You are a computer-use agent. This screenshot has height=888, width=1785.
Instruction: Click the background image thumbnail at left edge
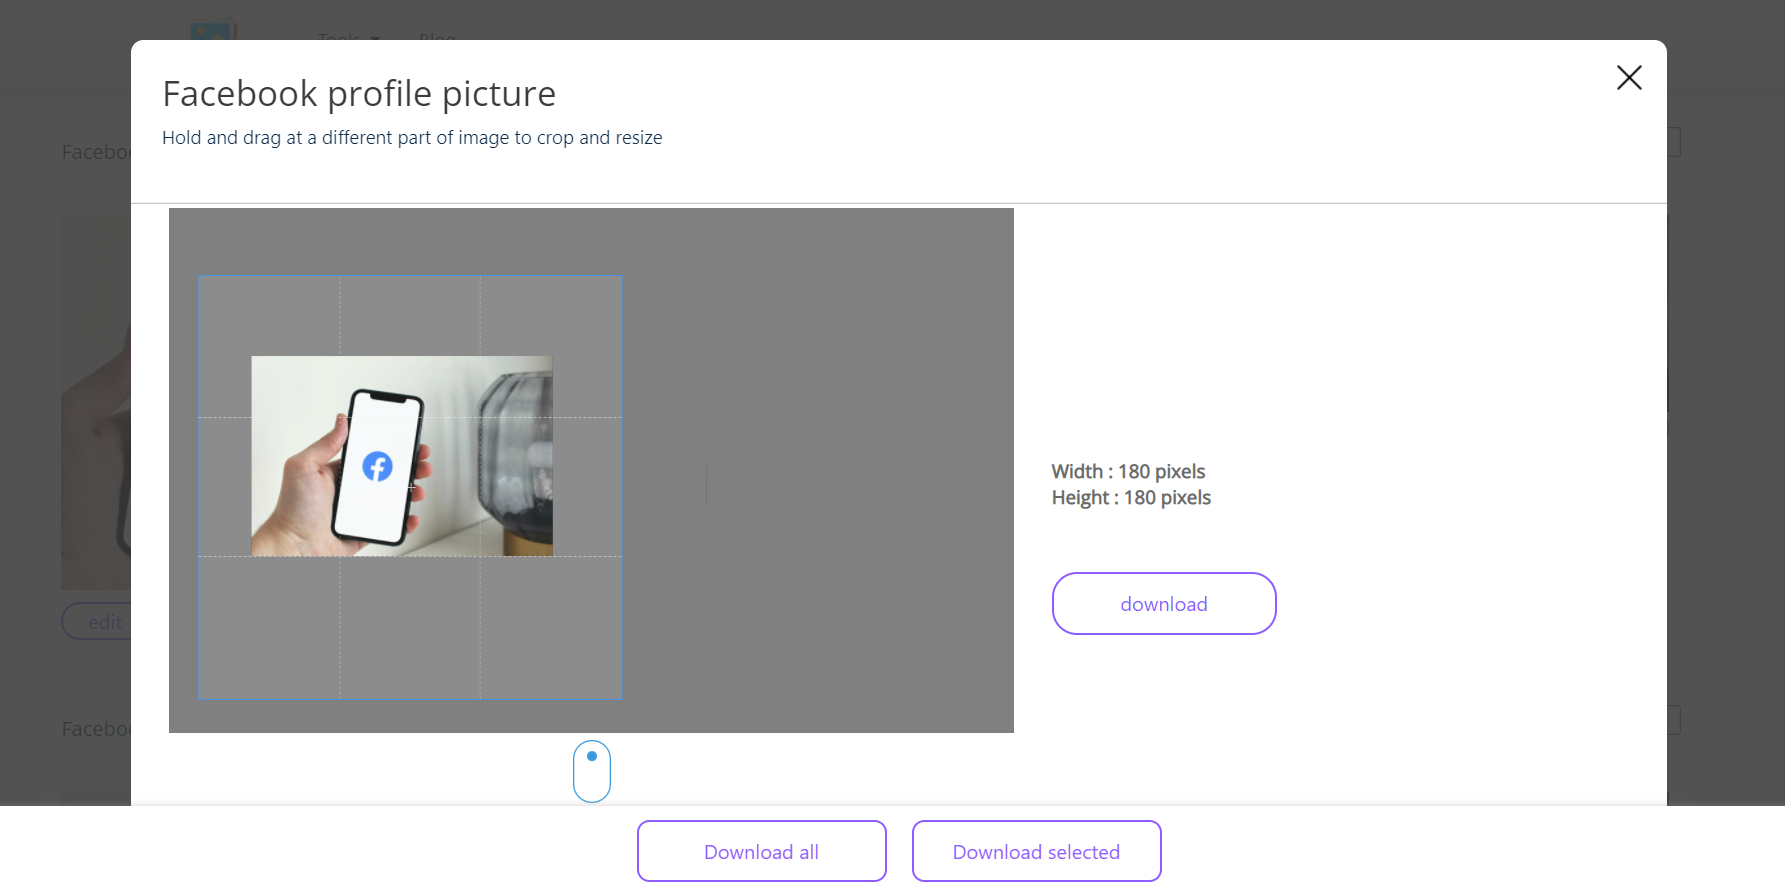95,400
